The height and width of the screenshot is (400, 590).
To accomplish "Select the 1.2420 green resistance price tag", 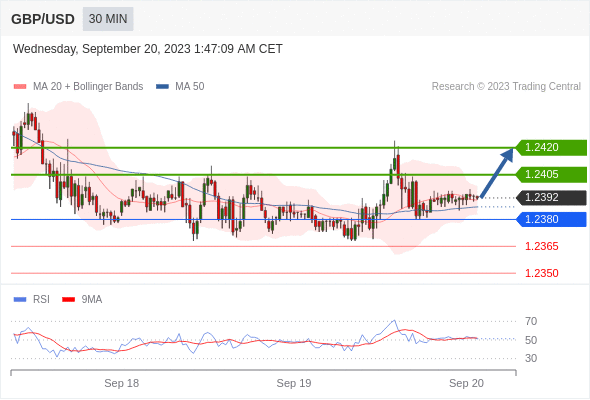I will click(551, 148).
